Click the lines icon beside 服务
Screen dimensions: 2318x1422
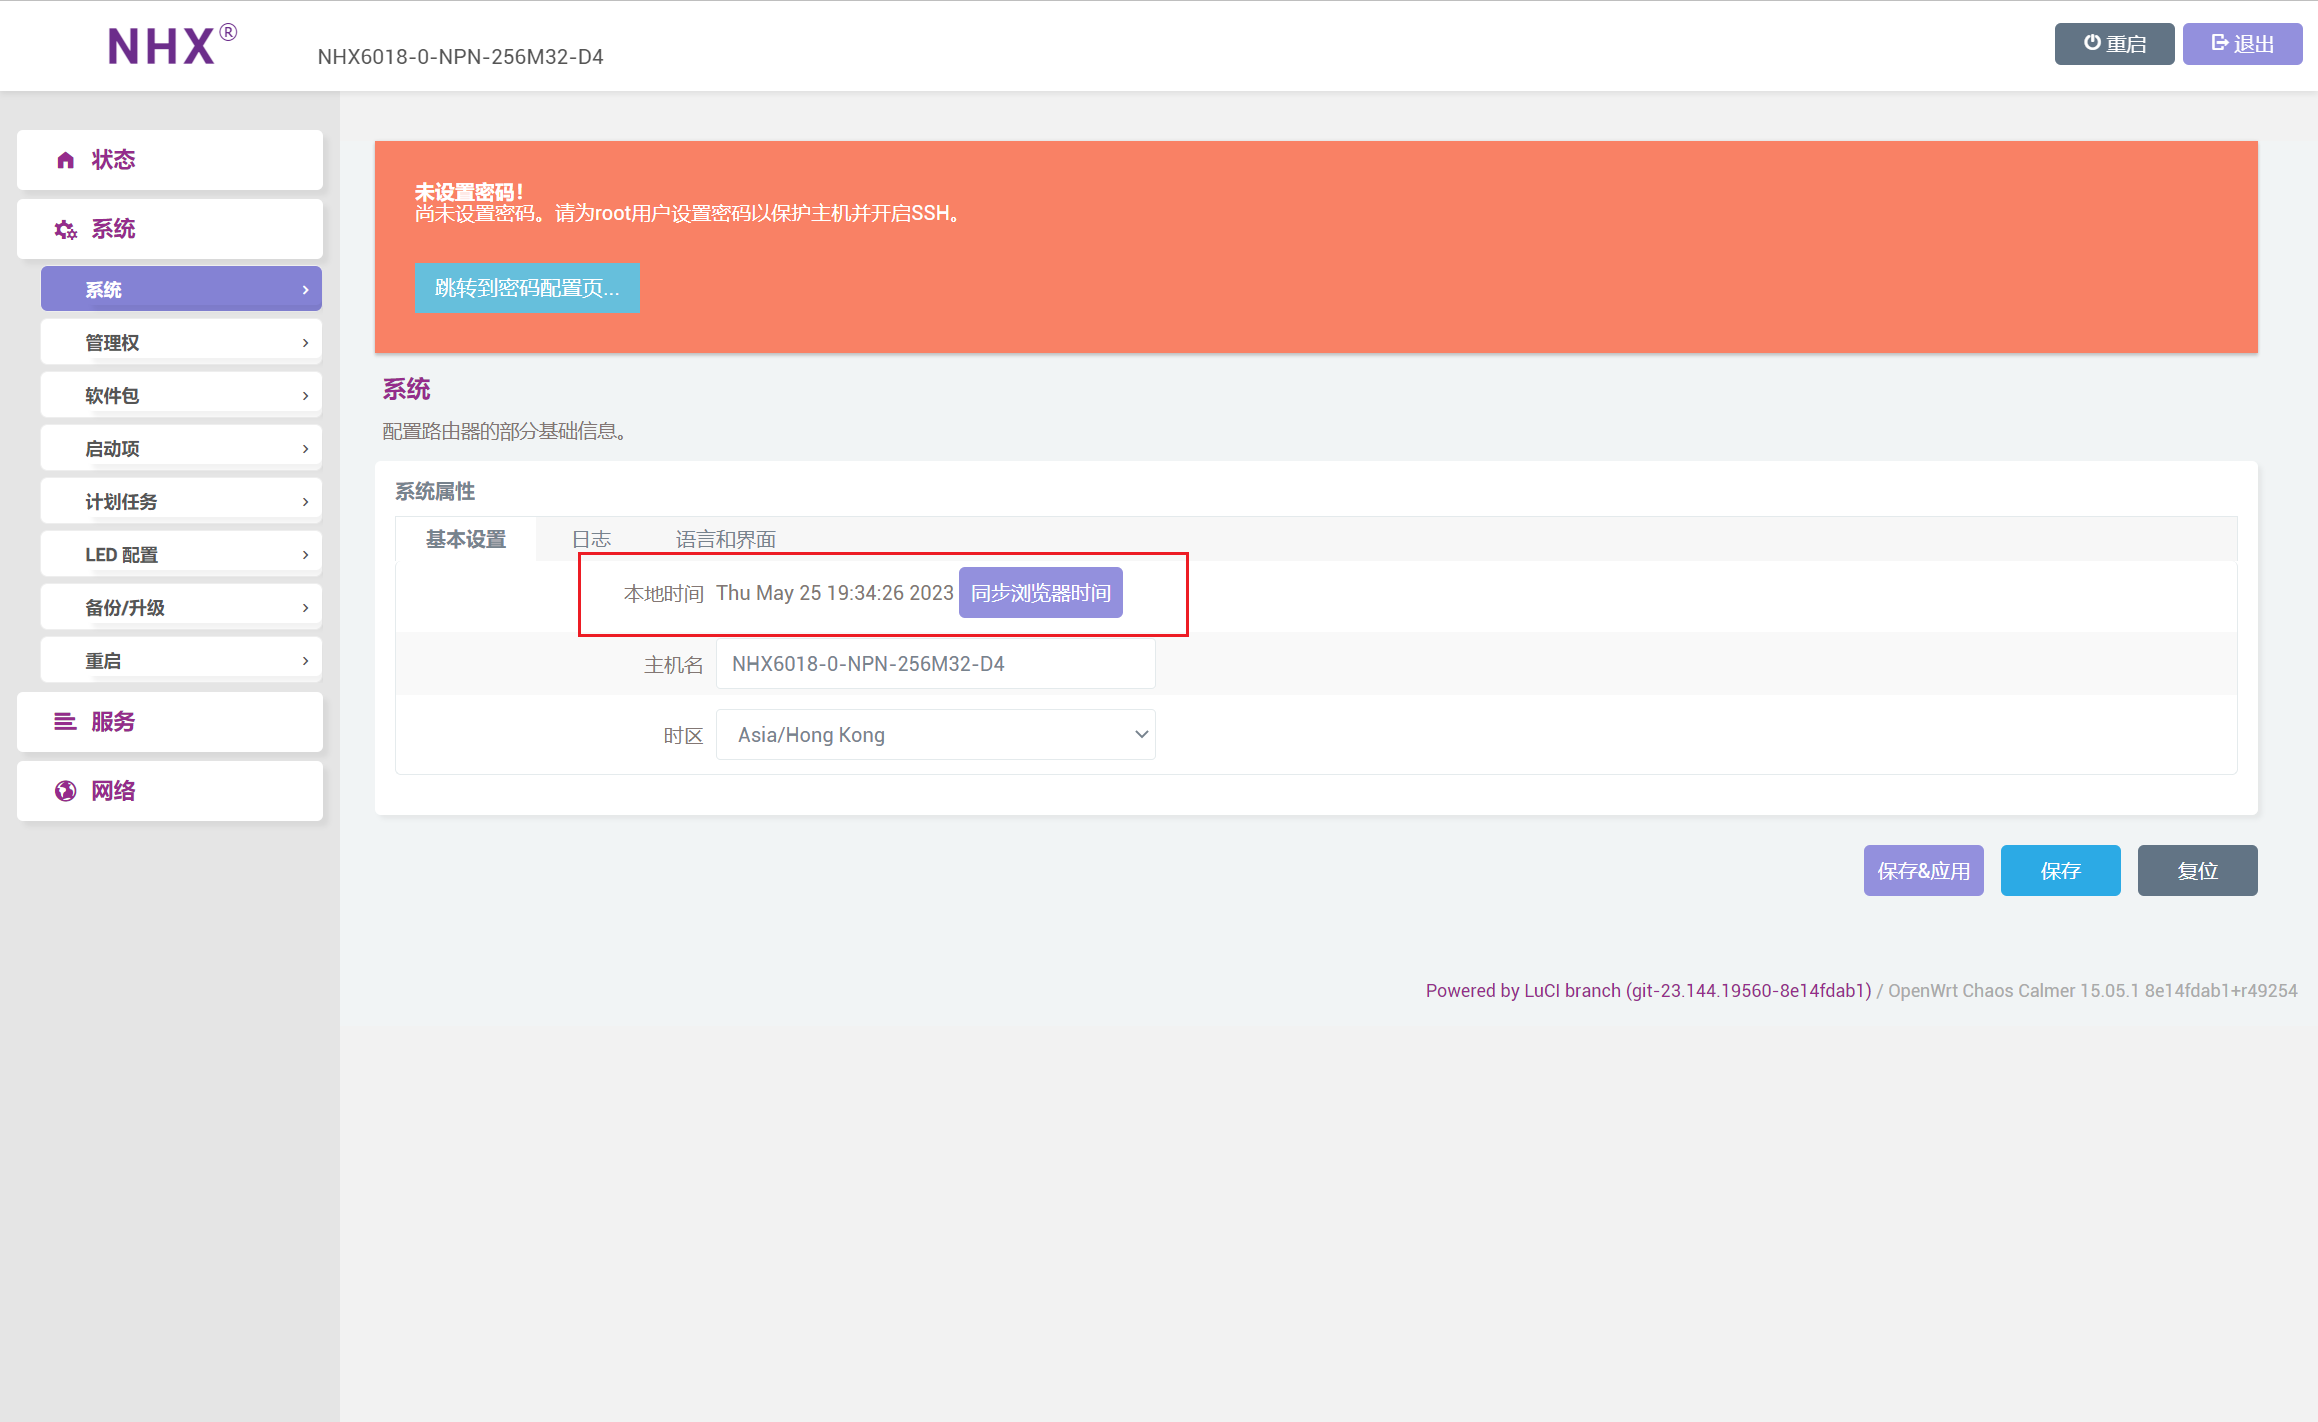click(x=66, y=722)
